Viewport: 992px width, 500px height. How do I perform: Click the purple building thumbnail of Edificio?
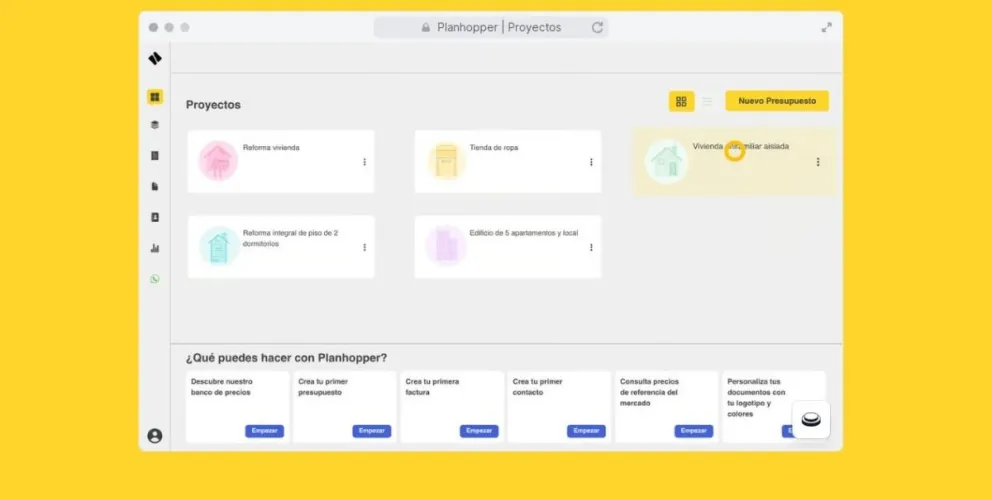click(x=446, y=246)
